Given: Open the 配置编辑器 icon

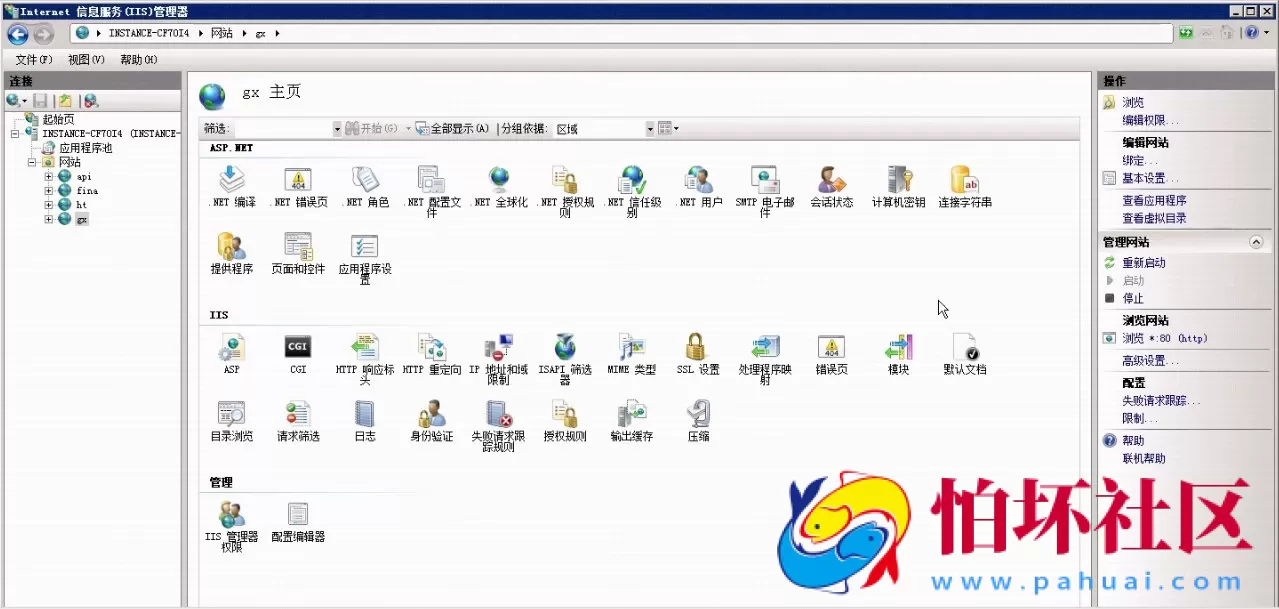Looking at the screenshot, I should tap(298, 515).
